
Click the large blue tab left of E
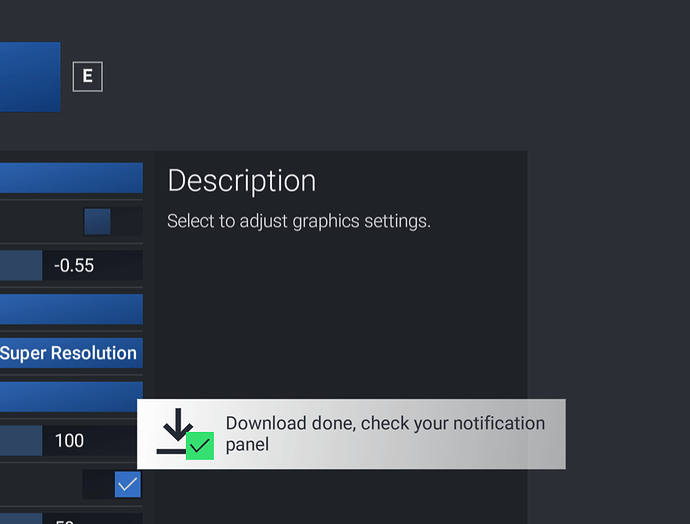(30, 77)
